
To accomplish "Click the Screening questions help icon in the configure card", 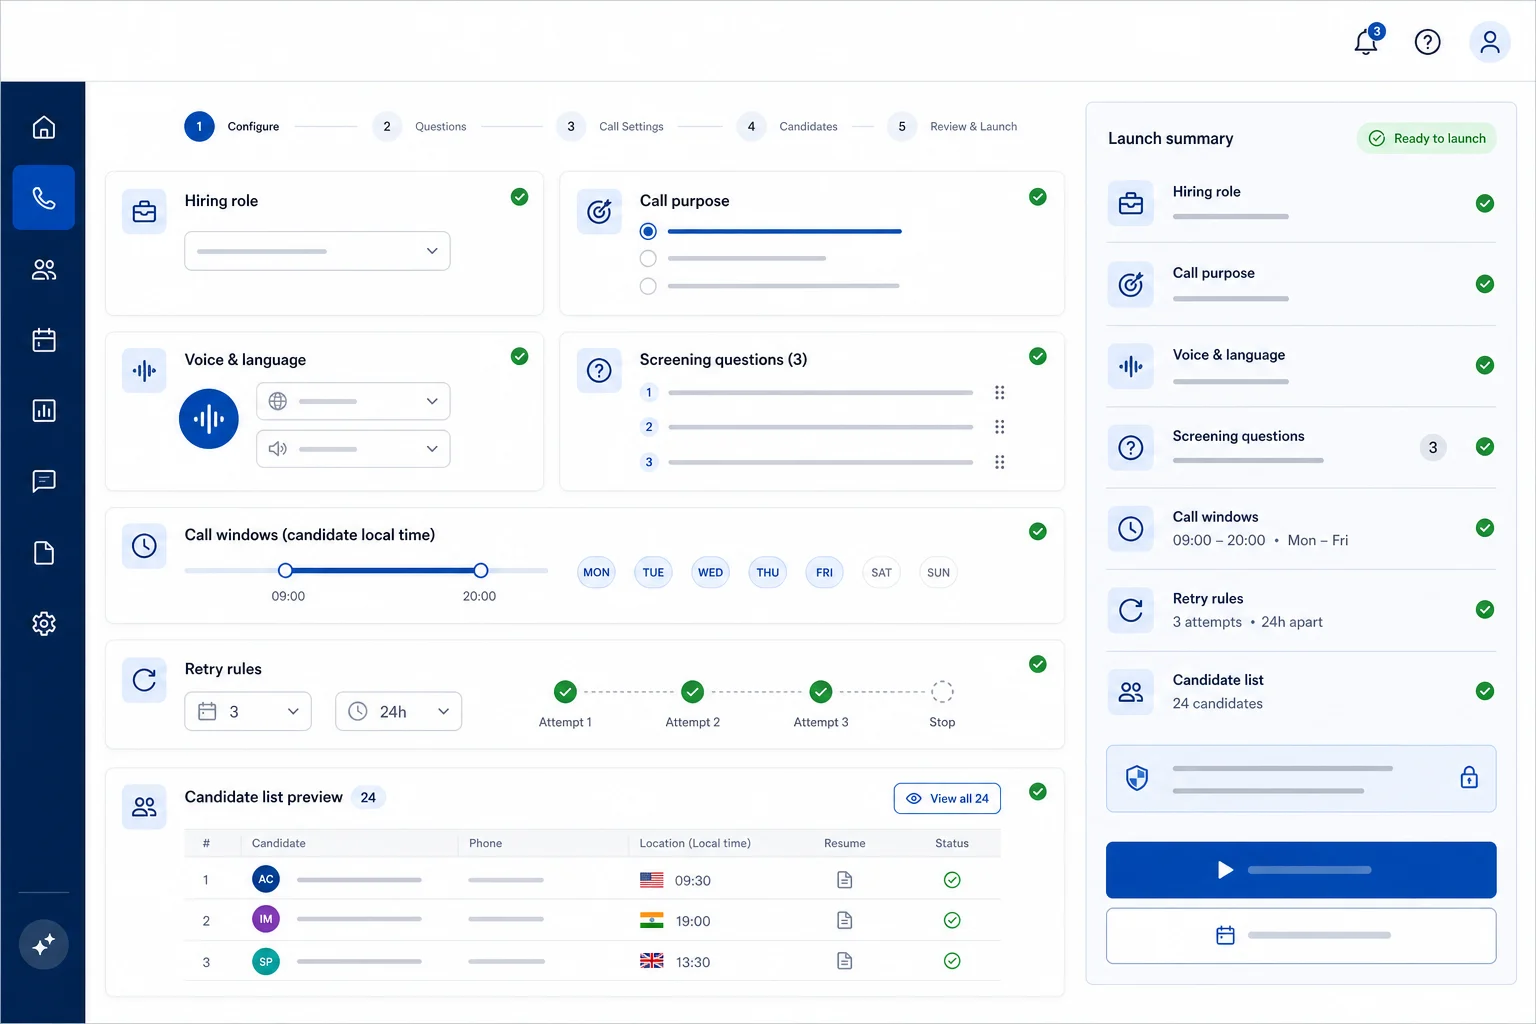I will (599, 371).
